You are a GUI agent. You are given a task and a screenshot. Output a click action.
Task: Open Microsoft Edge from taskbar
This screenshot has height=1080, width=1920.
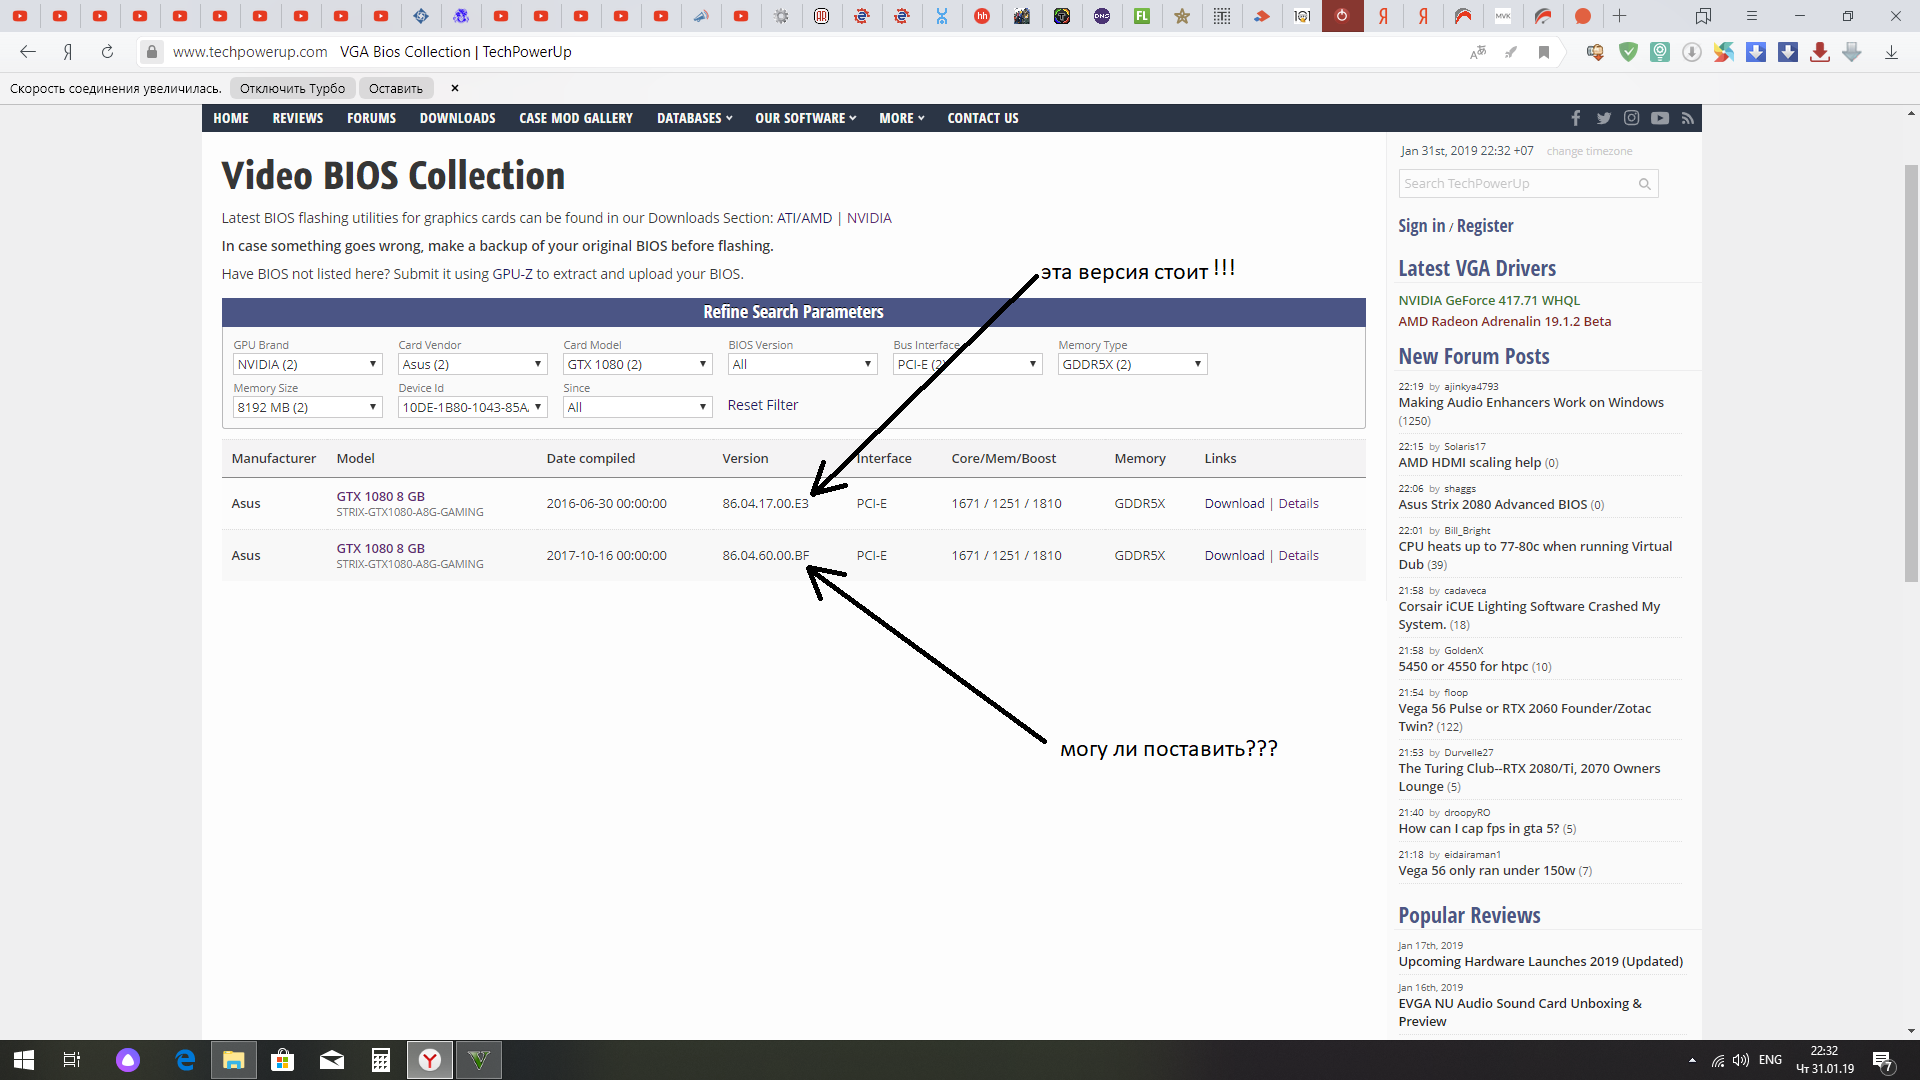pos(185,1060)
